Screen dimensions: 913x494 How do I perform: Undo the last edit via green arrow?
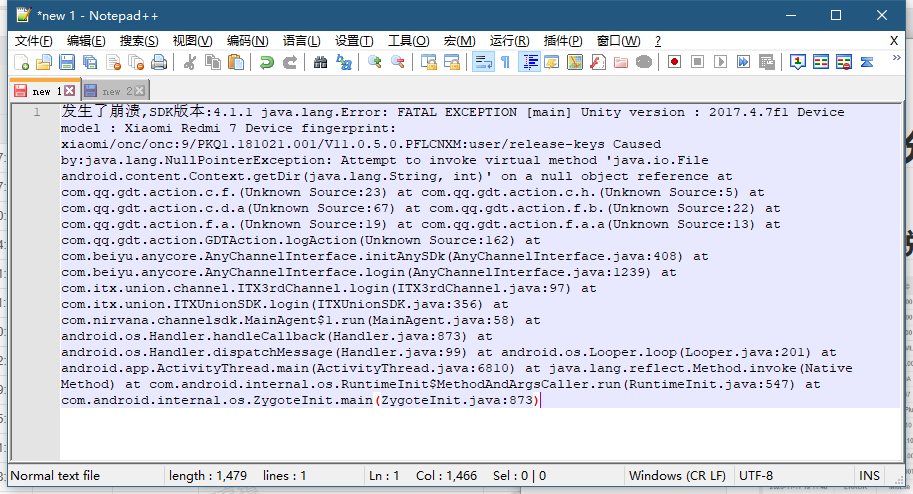point(267,62)
